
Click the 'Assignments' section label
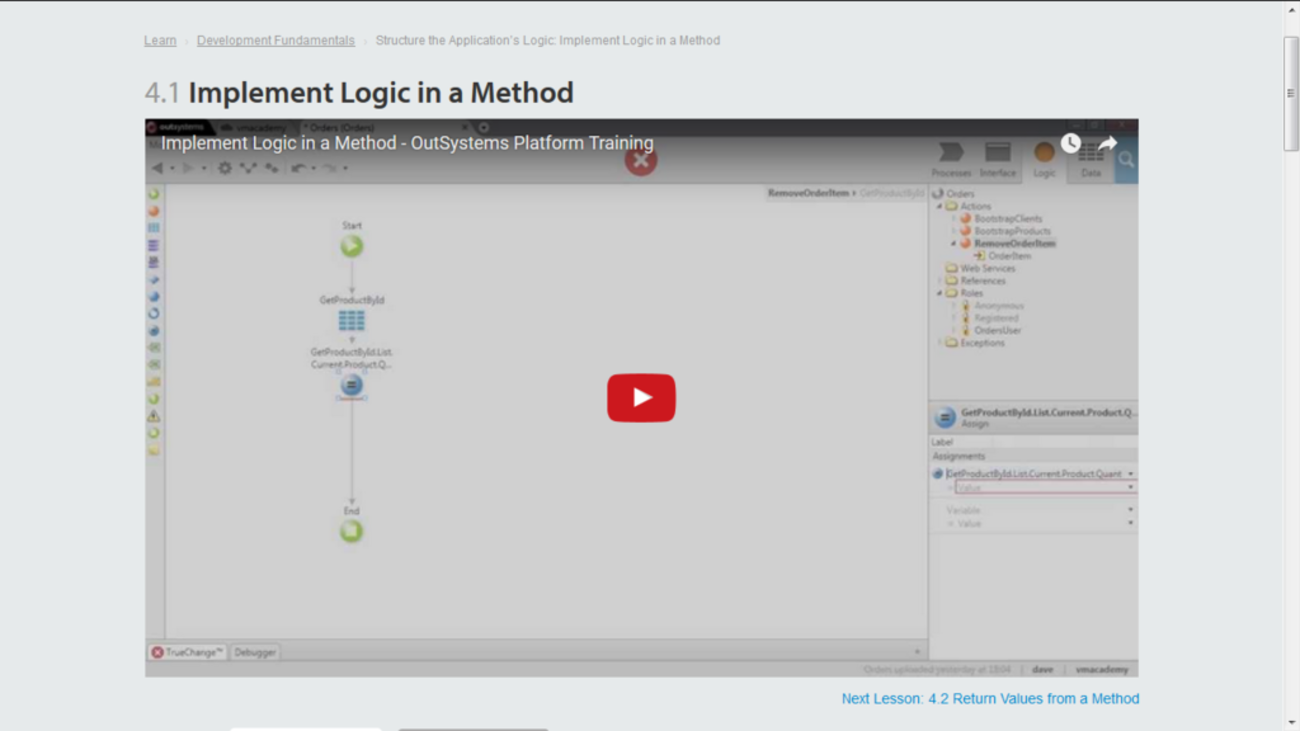pos(959,456)
